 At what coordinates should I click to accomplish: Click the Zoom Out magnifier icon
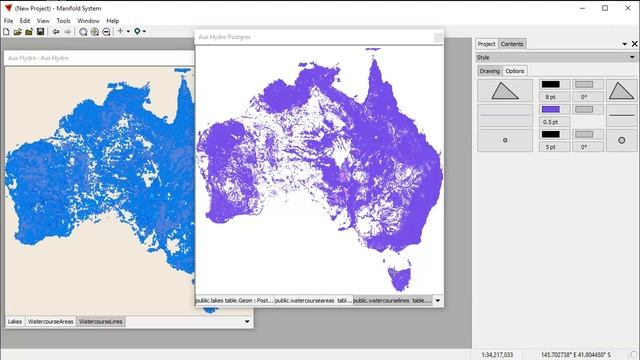coord(106,31)
